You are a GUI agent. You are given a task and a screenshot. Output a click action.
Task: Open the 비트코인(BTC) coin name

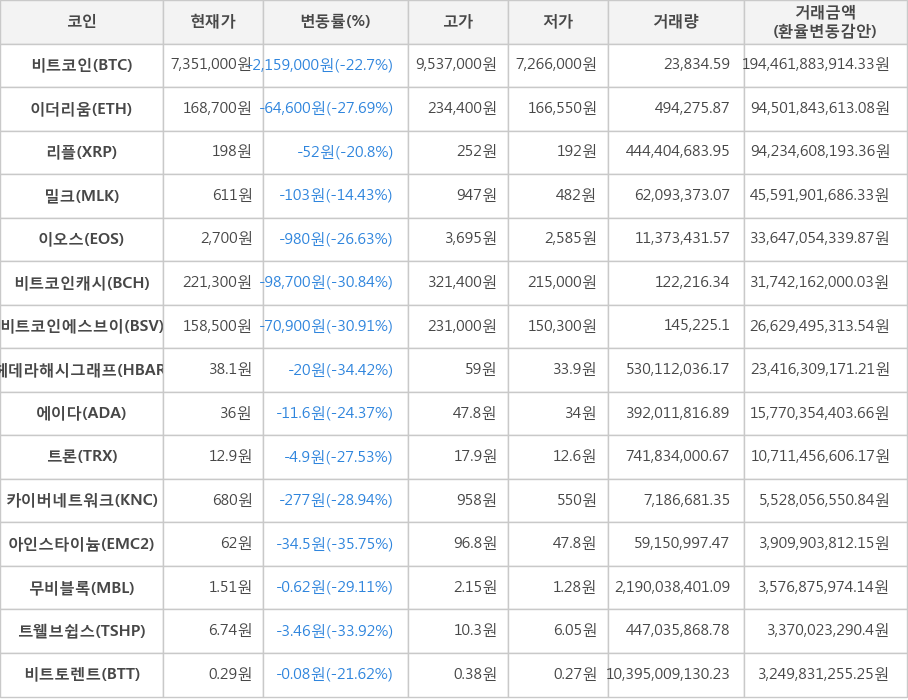click(82, 65)
